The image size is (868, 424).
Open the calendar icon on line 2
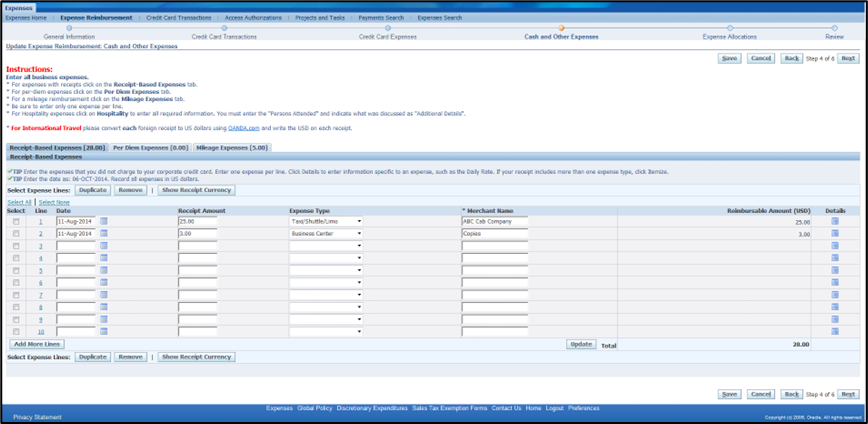point(104,233)
